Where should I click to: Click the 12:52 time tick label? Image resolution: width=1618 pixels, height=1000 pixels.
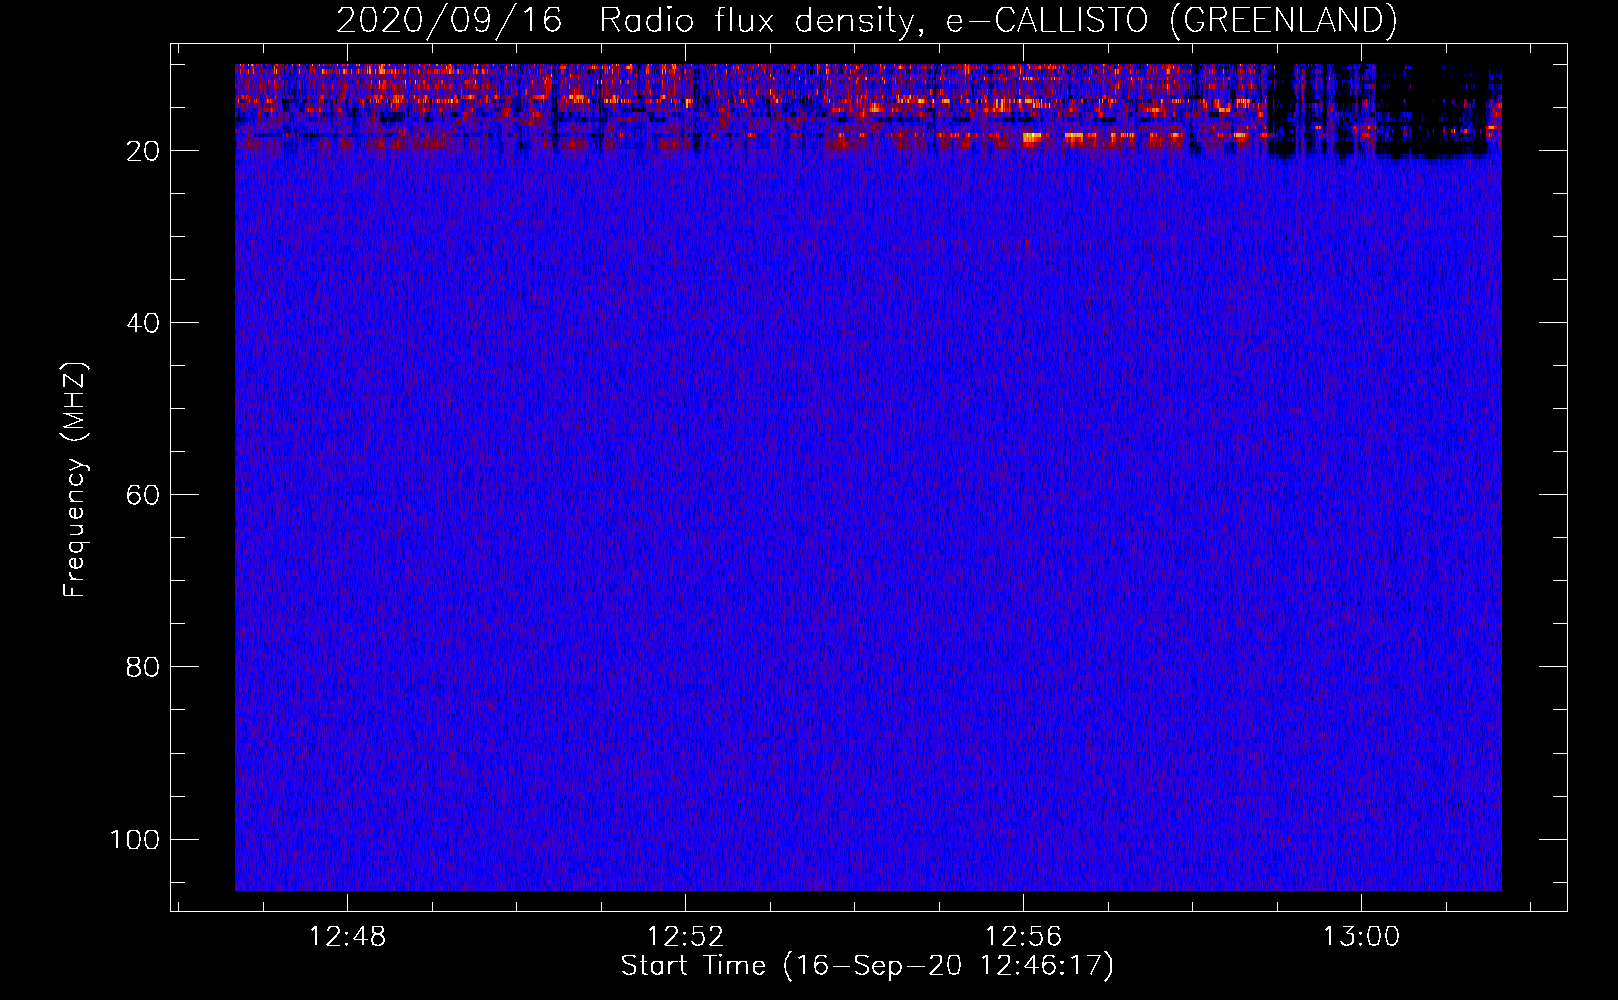tap(685, 937)
